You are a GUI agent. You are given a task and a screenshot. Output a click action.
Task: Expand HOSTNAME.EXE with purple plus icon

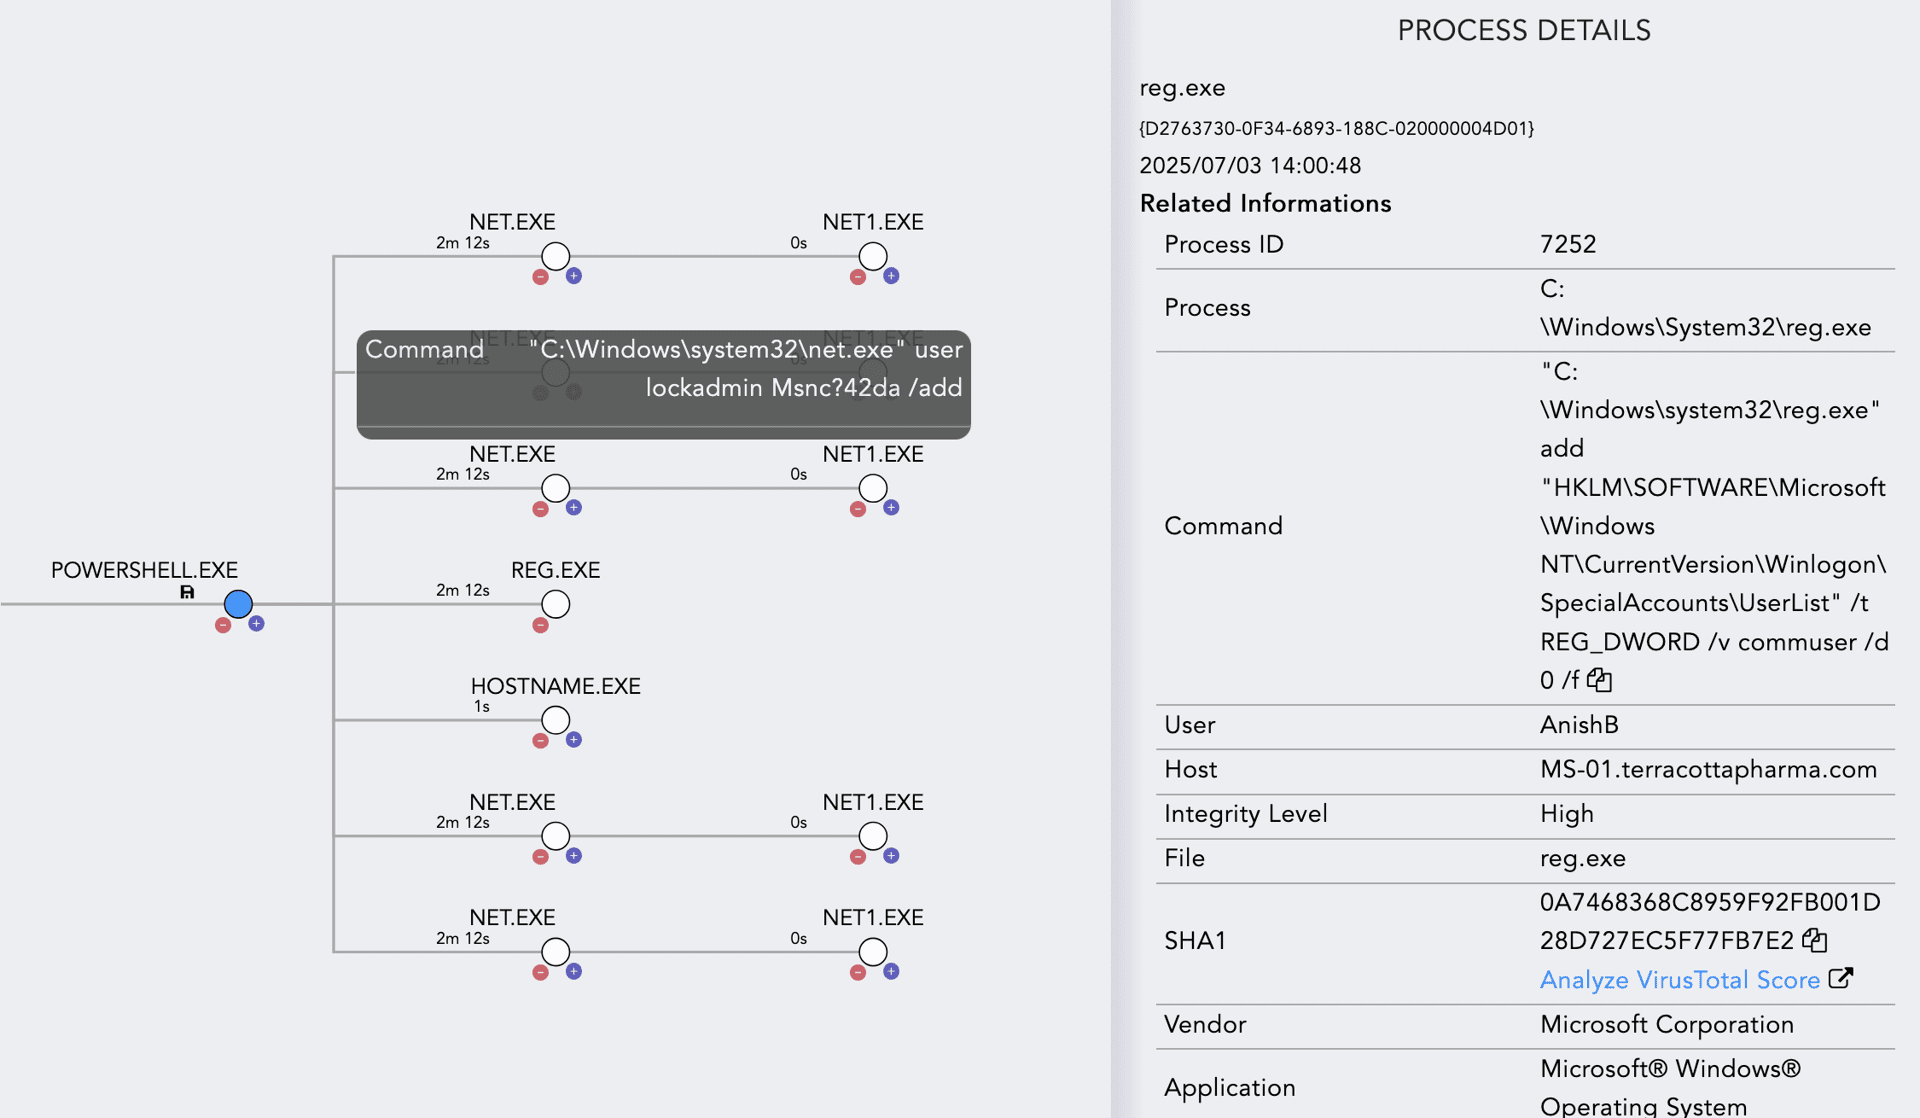click(574, 740)
